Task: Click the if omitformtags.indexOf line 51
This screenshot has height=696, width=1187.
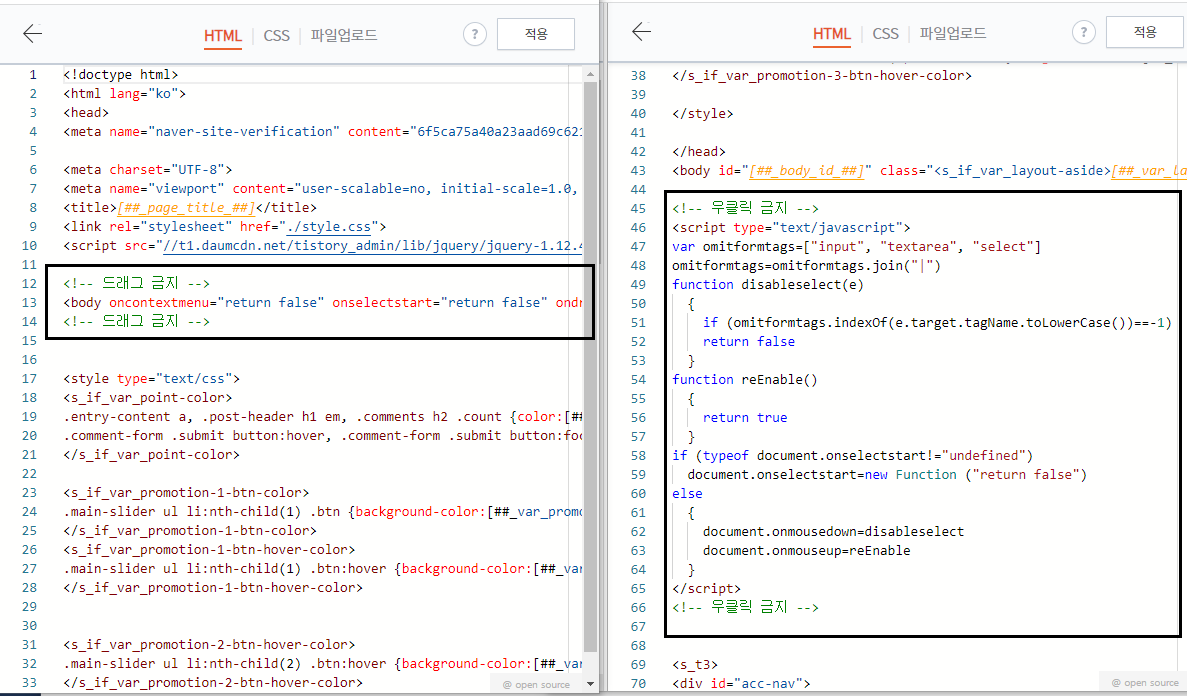Action: point(937,322)
